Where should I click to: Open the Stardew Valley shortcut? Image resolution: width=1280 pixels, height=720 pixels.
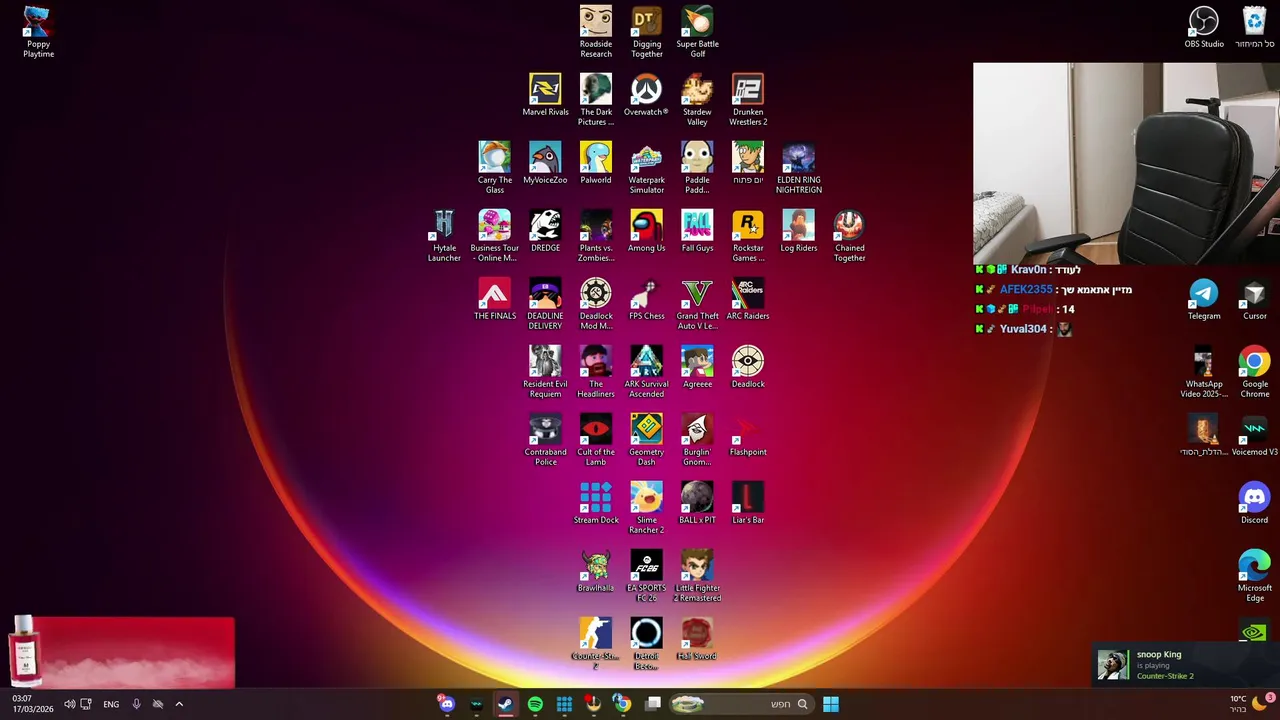click(x=697, y=100)
